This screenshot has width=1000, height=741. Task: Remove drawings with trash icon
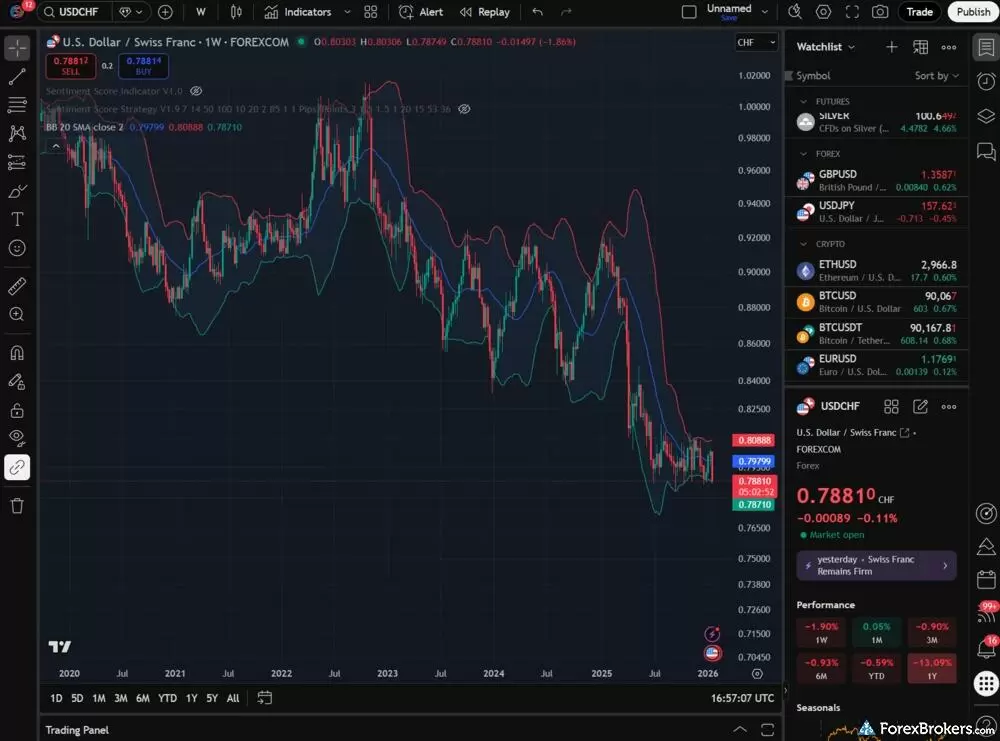tap(17, 506)
